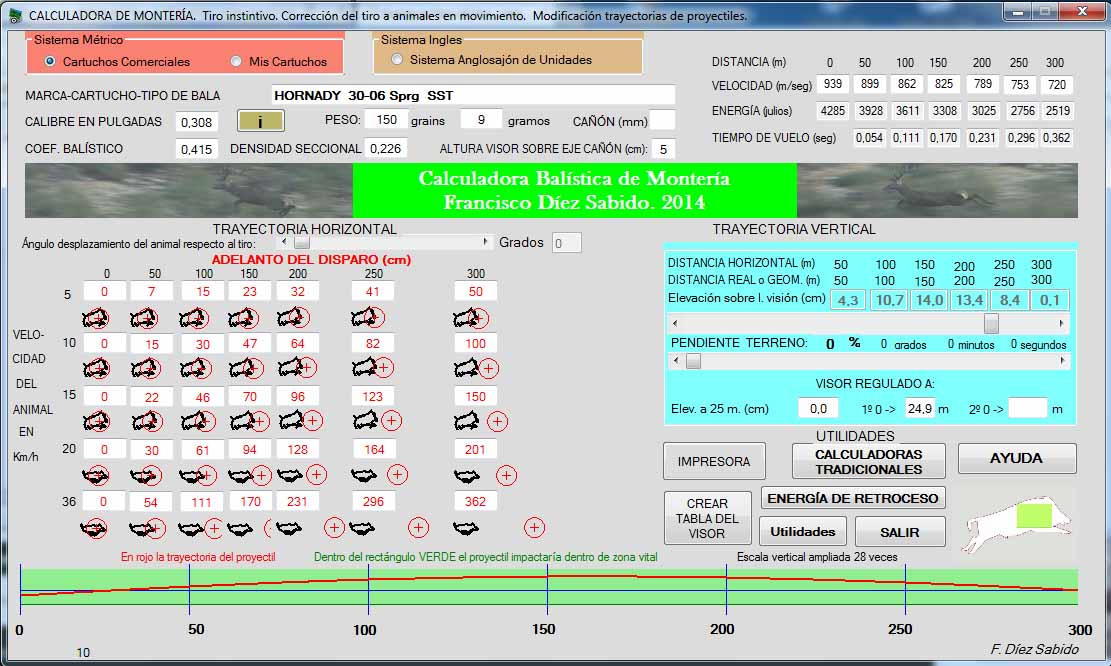This screenshot has height=666, width=1111.
Task: Click the running deer banner image on the right
Action: point(937,190)
